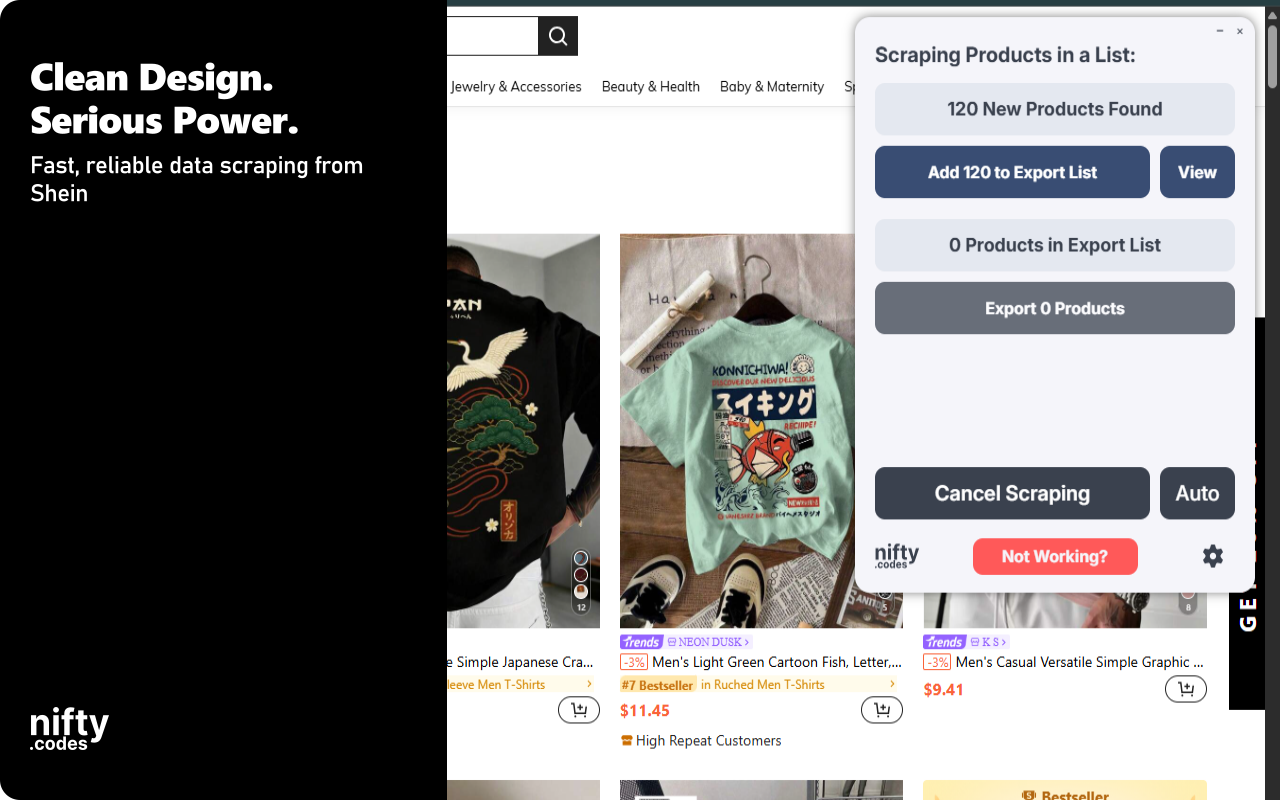Click the Trends badge on the $9.41 product
1280x800 pixels.
tap(944, 641)
